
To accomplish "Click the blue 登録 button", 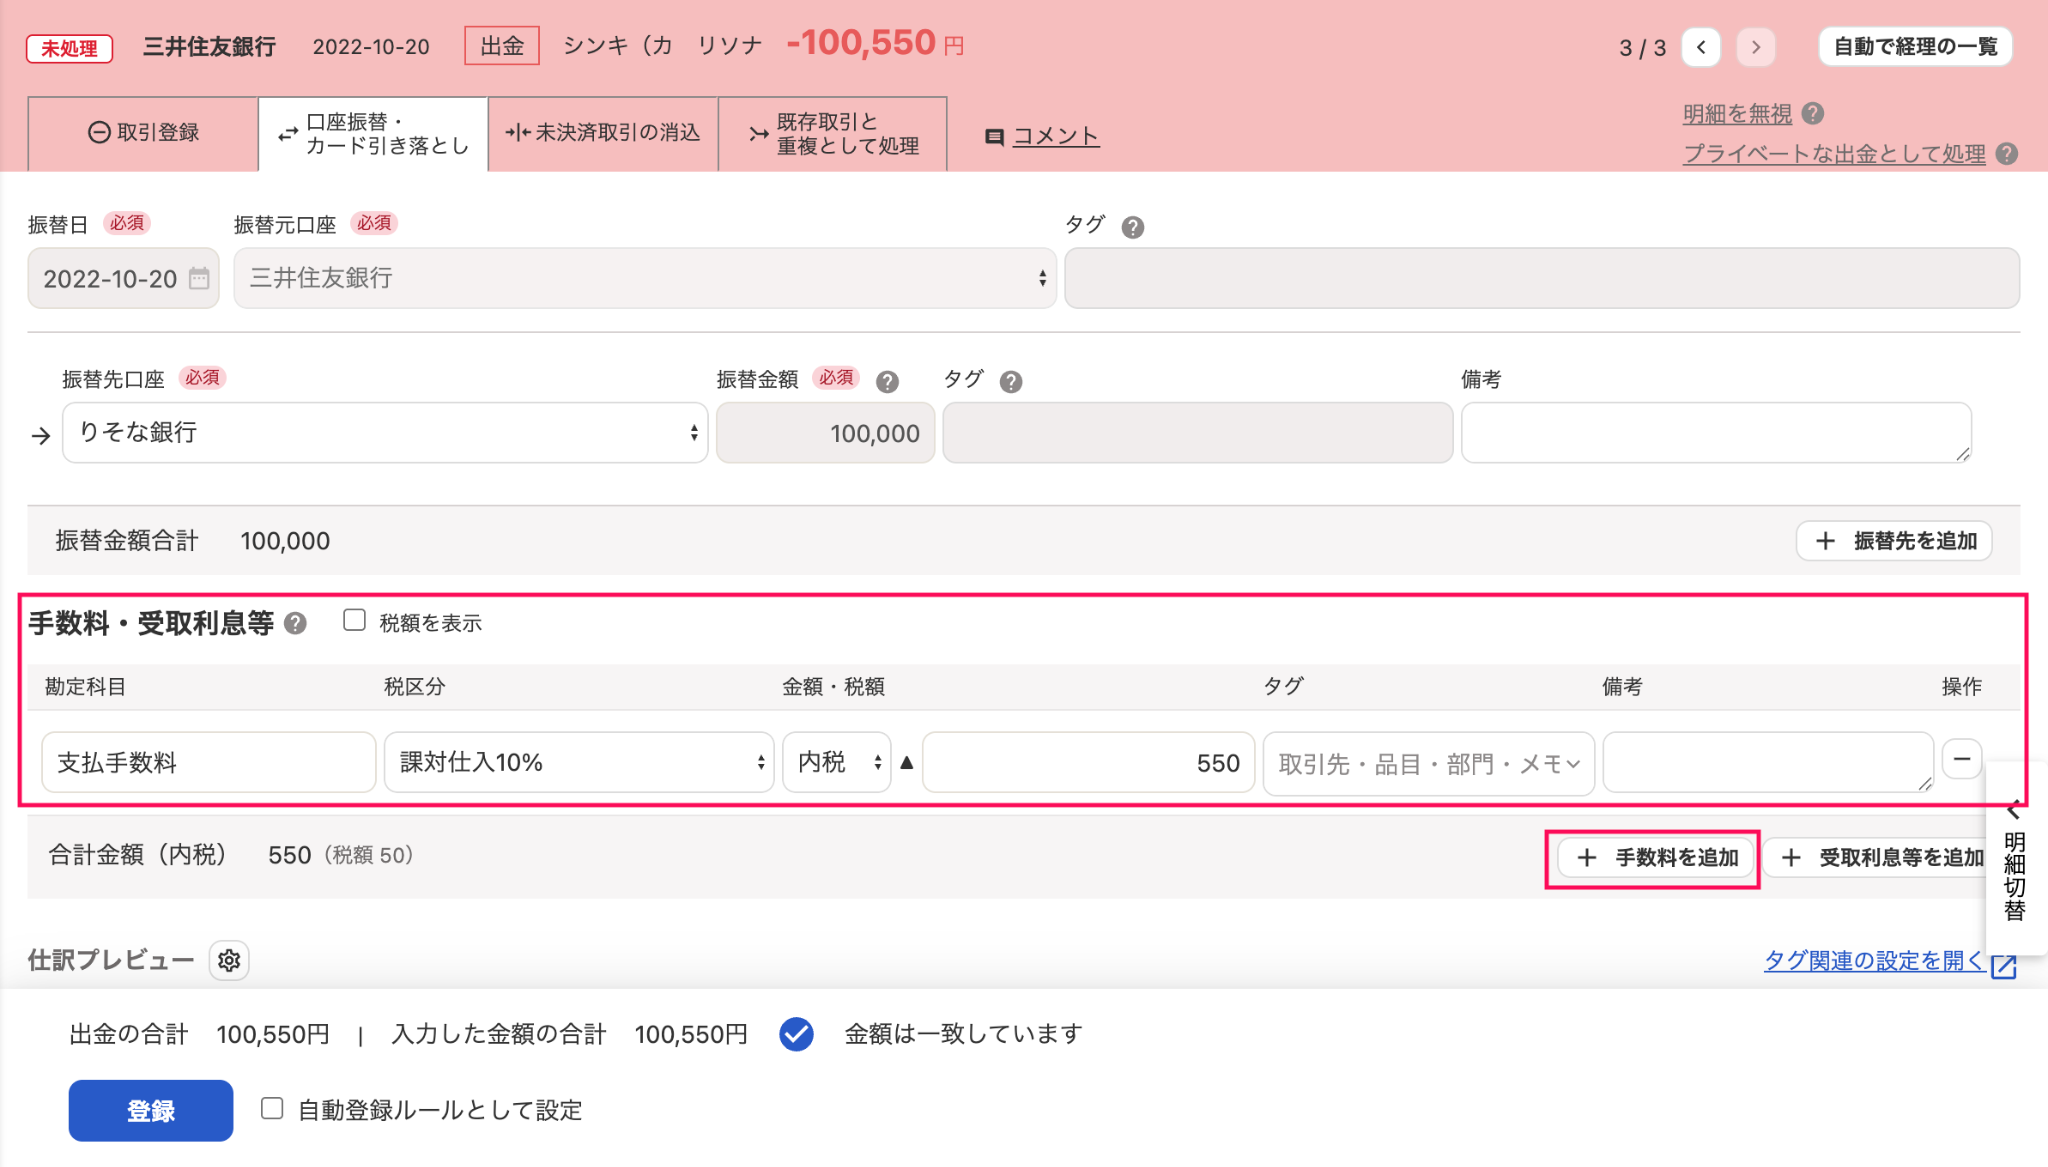I will coord(151,1111).
